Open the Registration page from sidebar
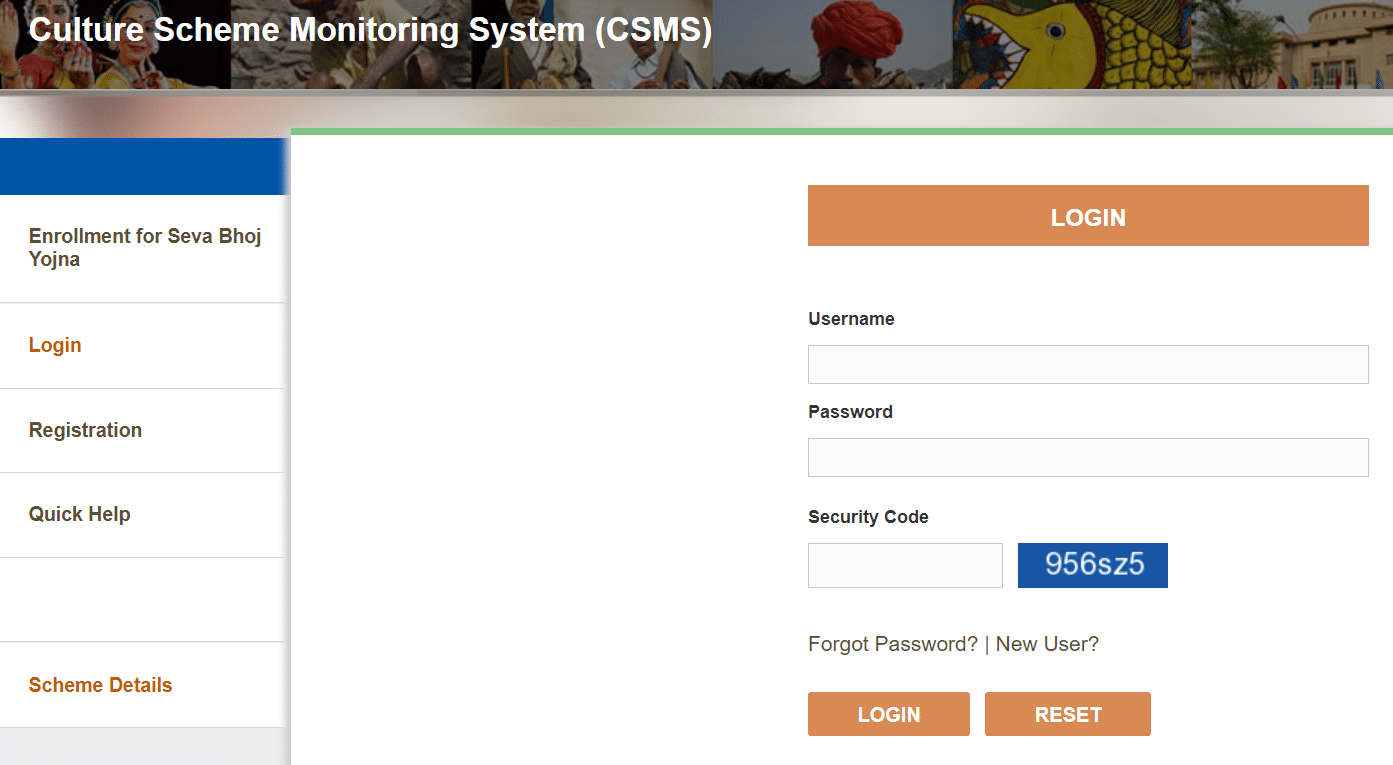Viewport: 1393px width, 765px height. click(x=86, y=430)
